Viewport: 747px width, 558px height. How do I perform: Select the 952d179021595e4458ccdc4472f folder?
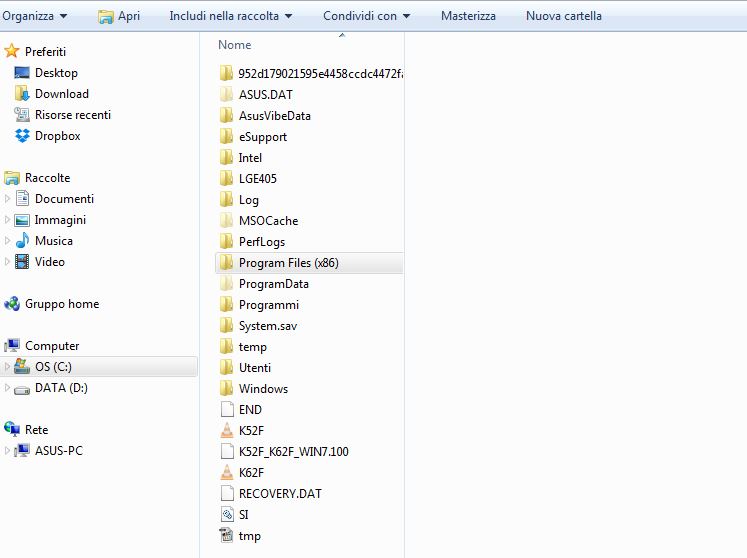(311, 73)
